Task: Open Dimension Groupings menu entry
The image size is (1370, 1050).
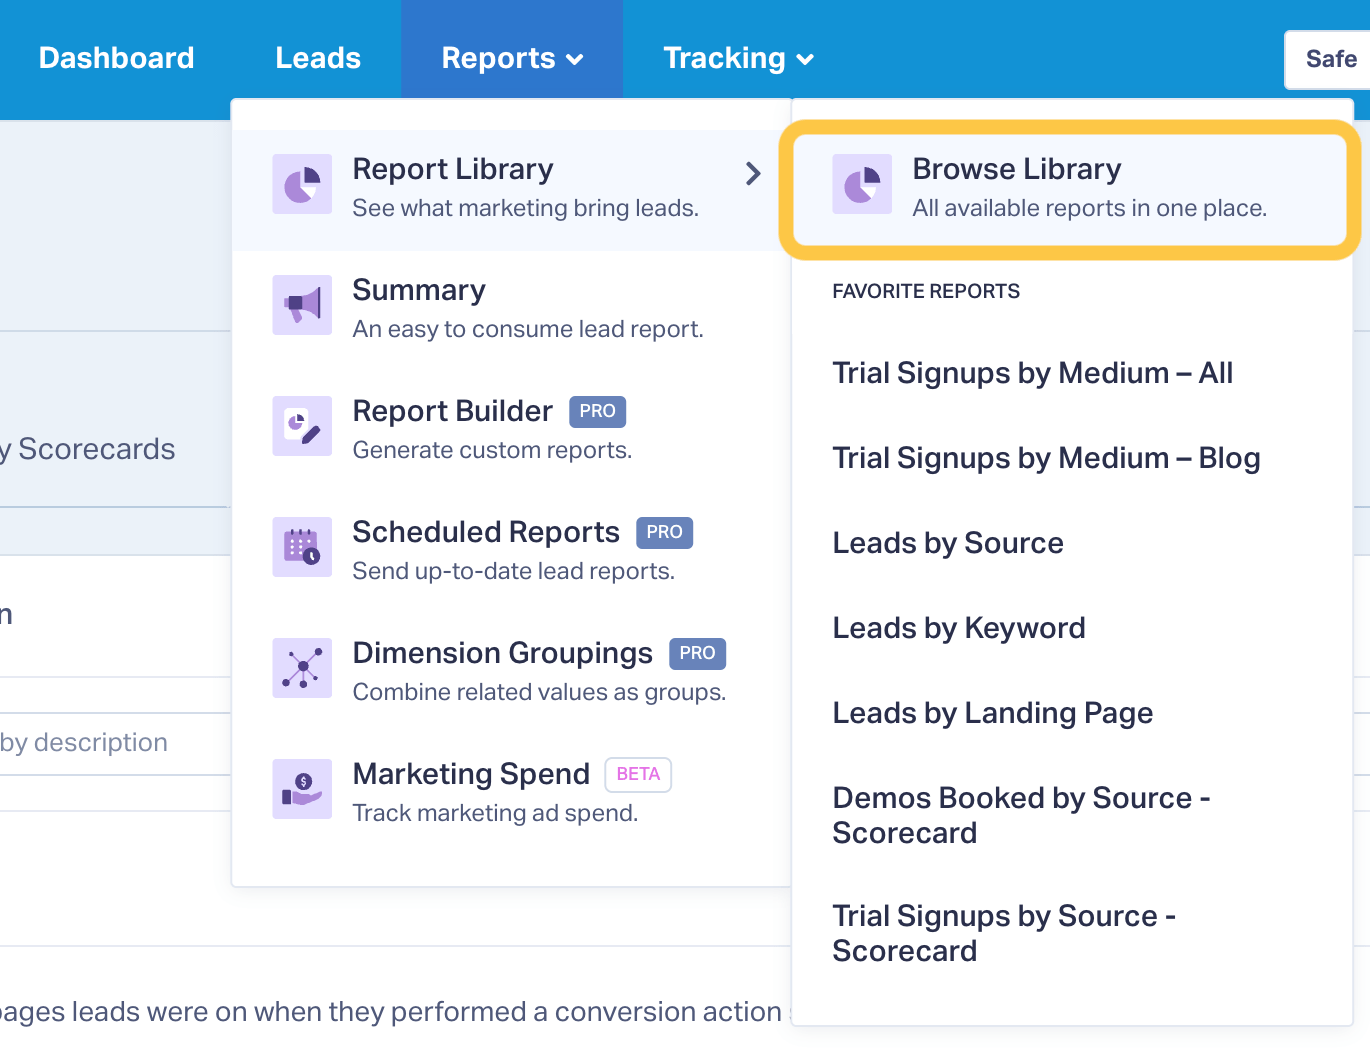Action: pyautogui.click(x=511, y=672)
